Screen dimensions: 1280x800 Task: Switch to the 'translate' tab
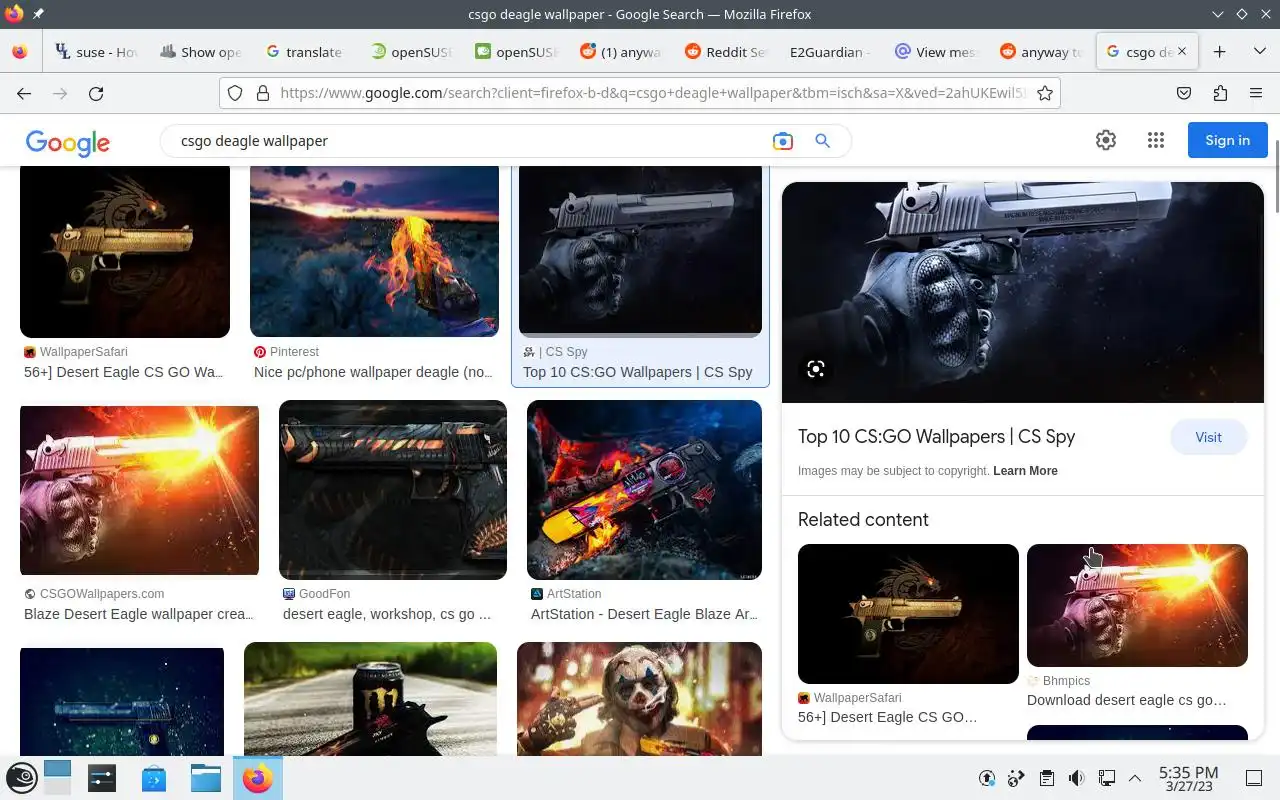coord(304,52)
